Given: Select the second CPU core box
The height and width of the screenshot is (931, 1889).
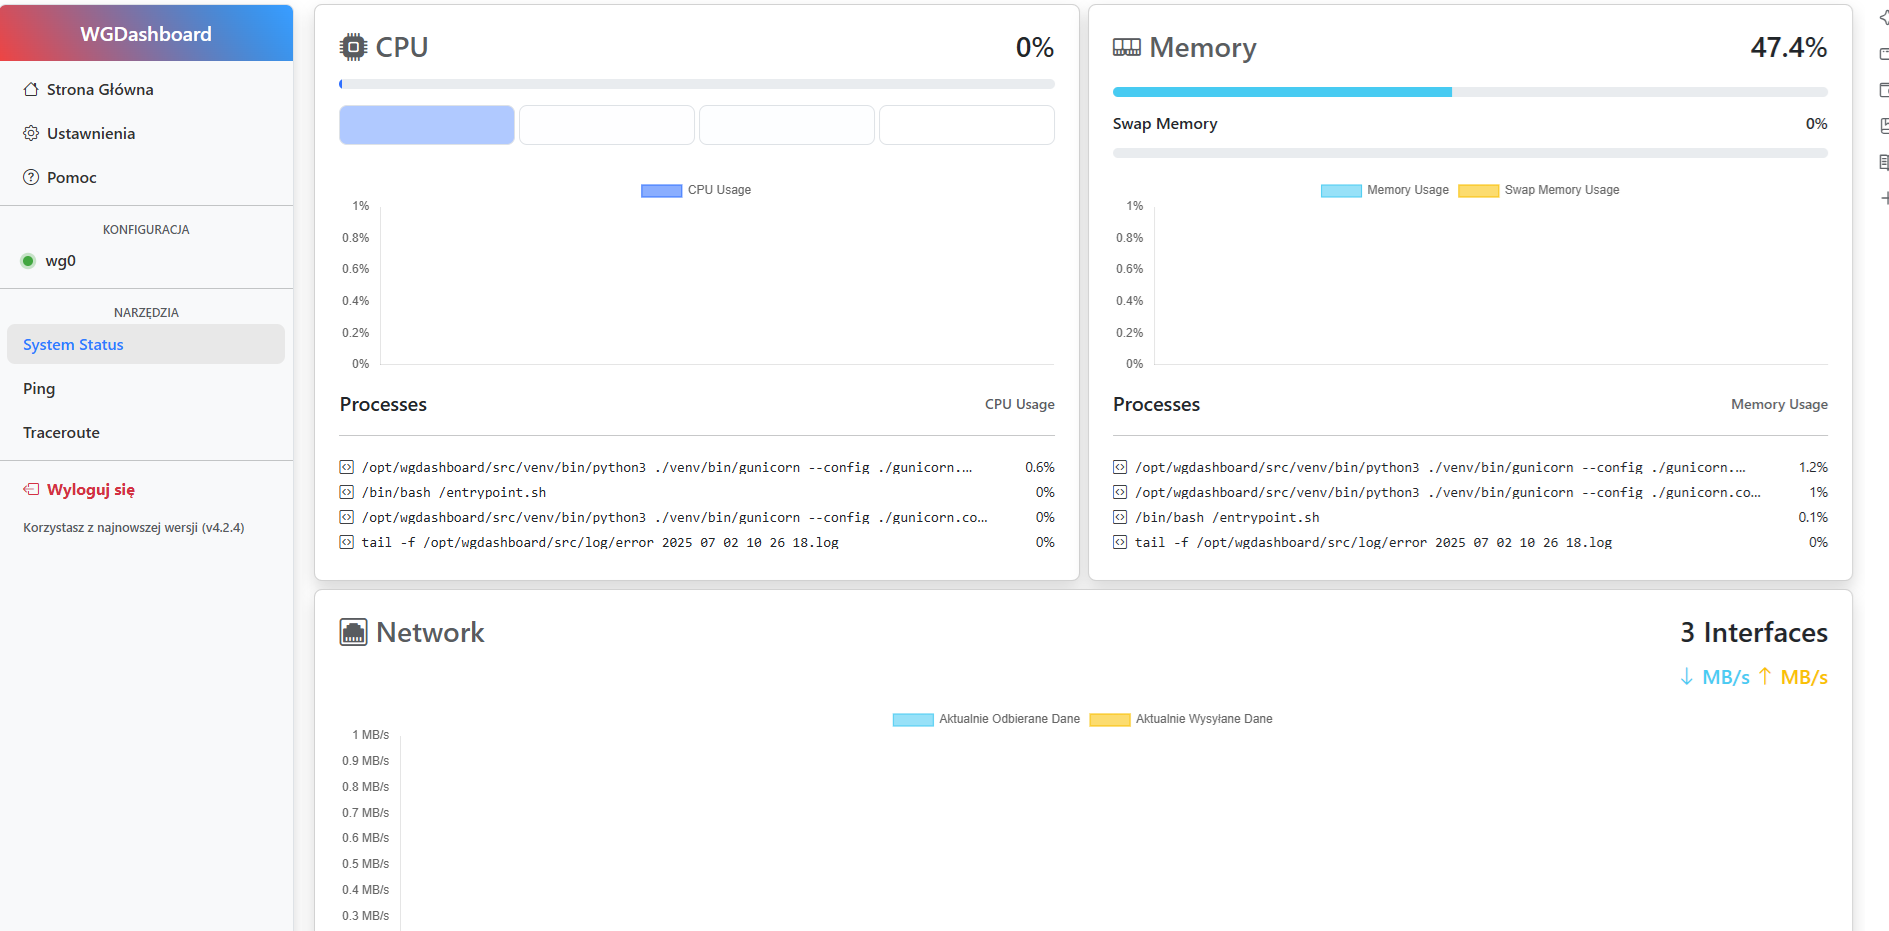Looking at the screenshot, I should [607, 125].
